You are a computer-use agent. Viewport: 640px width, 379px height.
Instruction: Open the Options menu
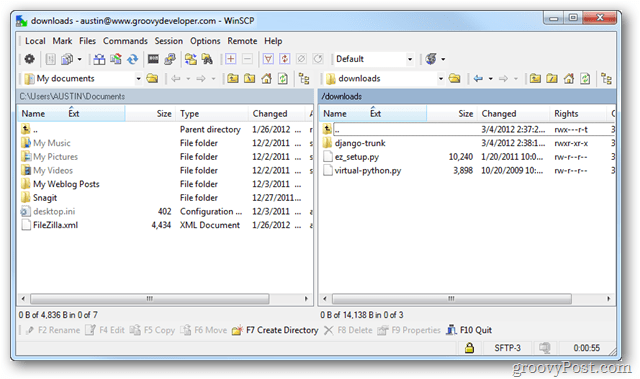pos(205,41)
